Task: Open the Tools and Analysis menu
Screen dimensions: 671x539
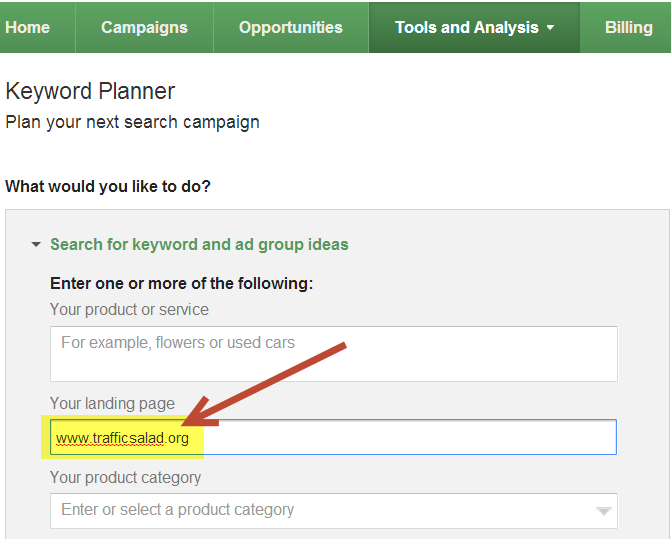Action: point(466,27)
